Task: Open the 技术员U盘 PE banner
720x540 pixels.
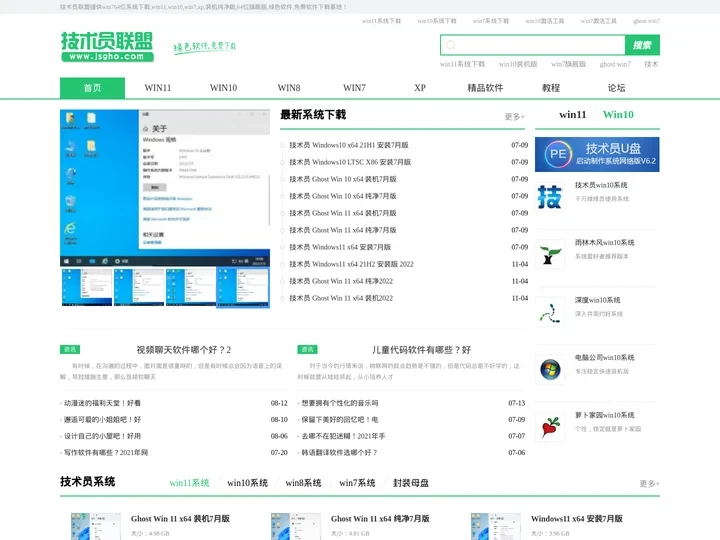Action: 597,154
